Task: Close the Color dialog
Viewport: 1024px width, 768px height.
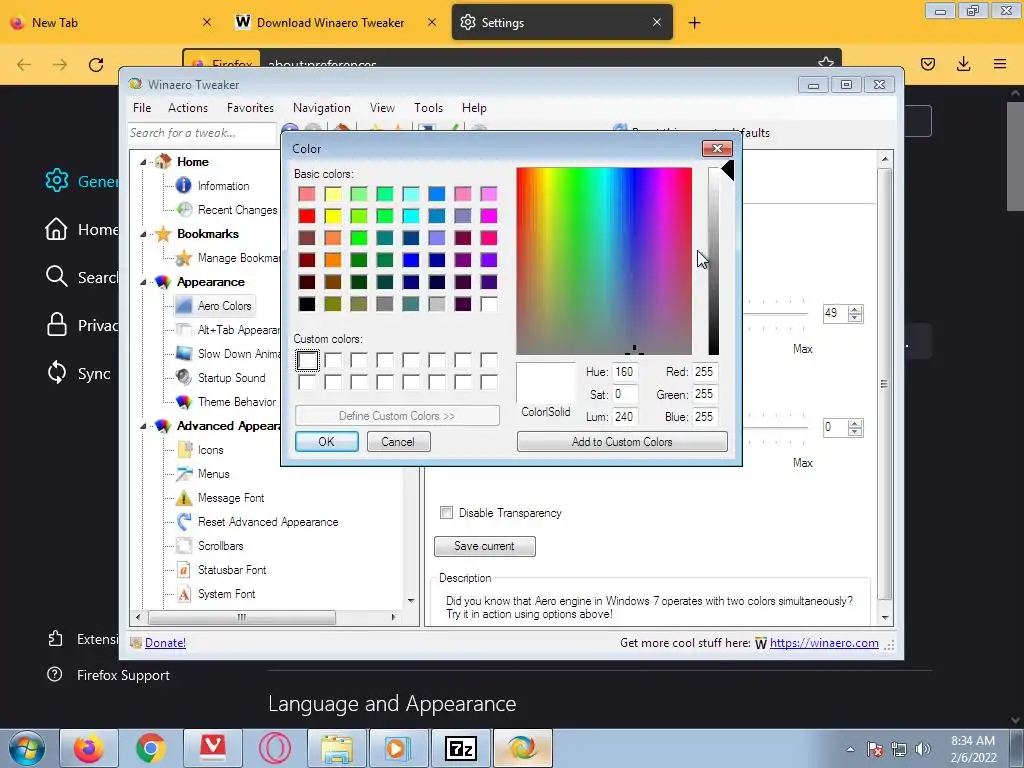Action: coord(717,148)
